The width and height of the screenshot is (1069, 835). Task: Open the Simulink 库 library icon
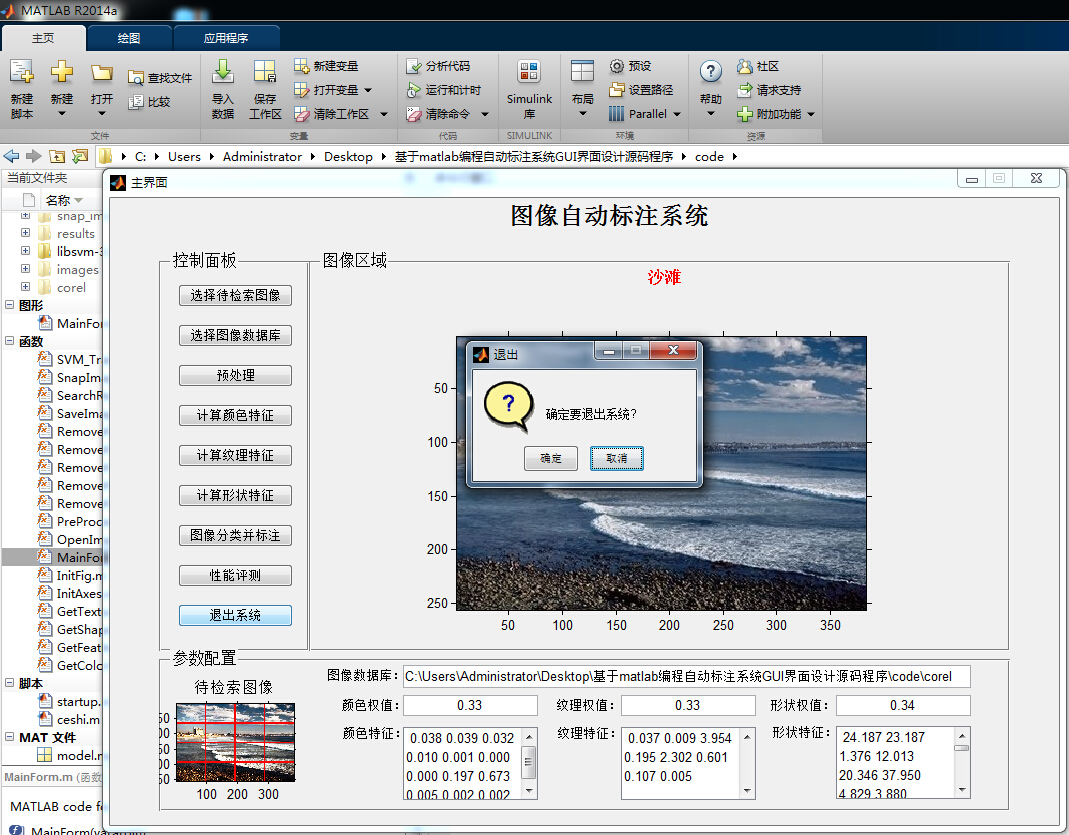pos(529,72)
